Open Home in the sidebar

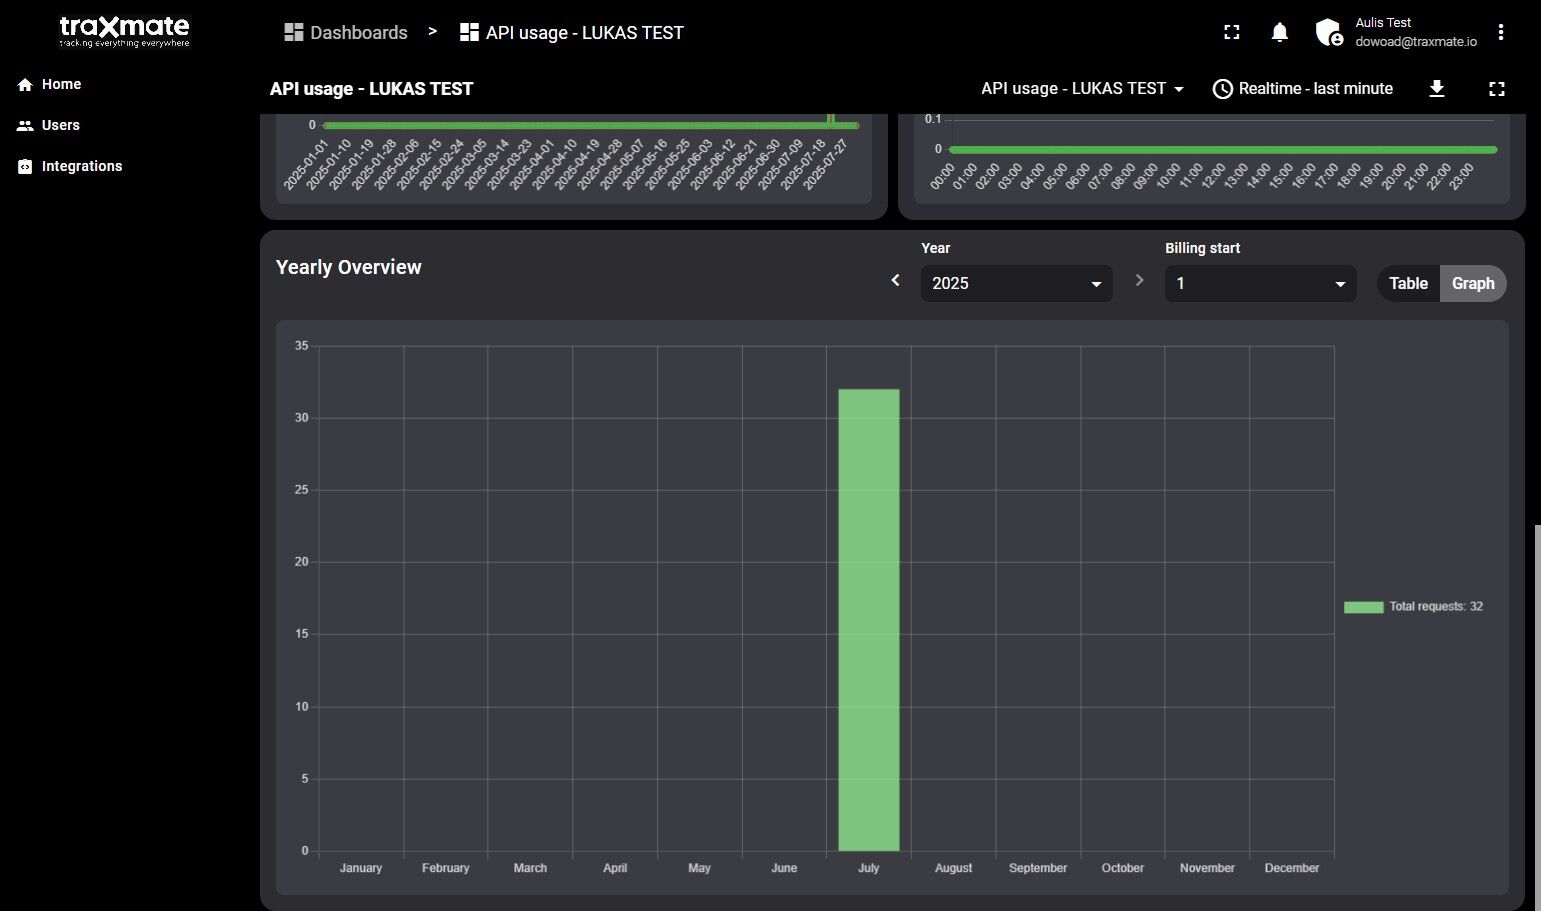pos(61,85)
